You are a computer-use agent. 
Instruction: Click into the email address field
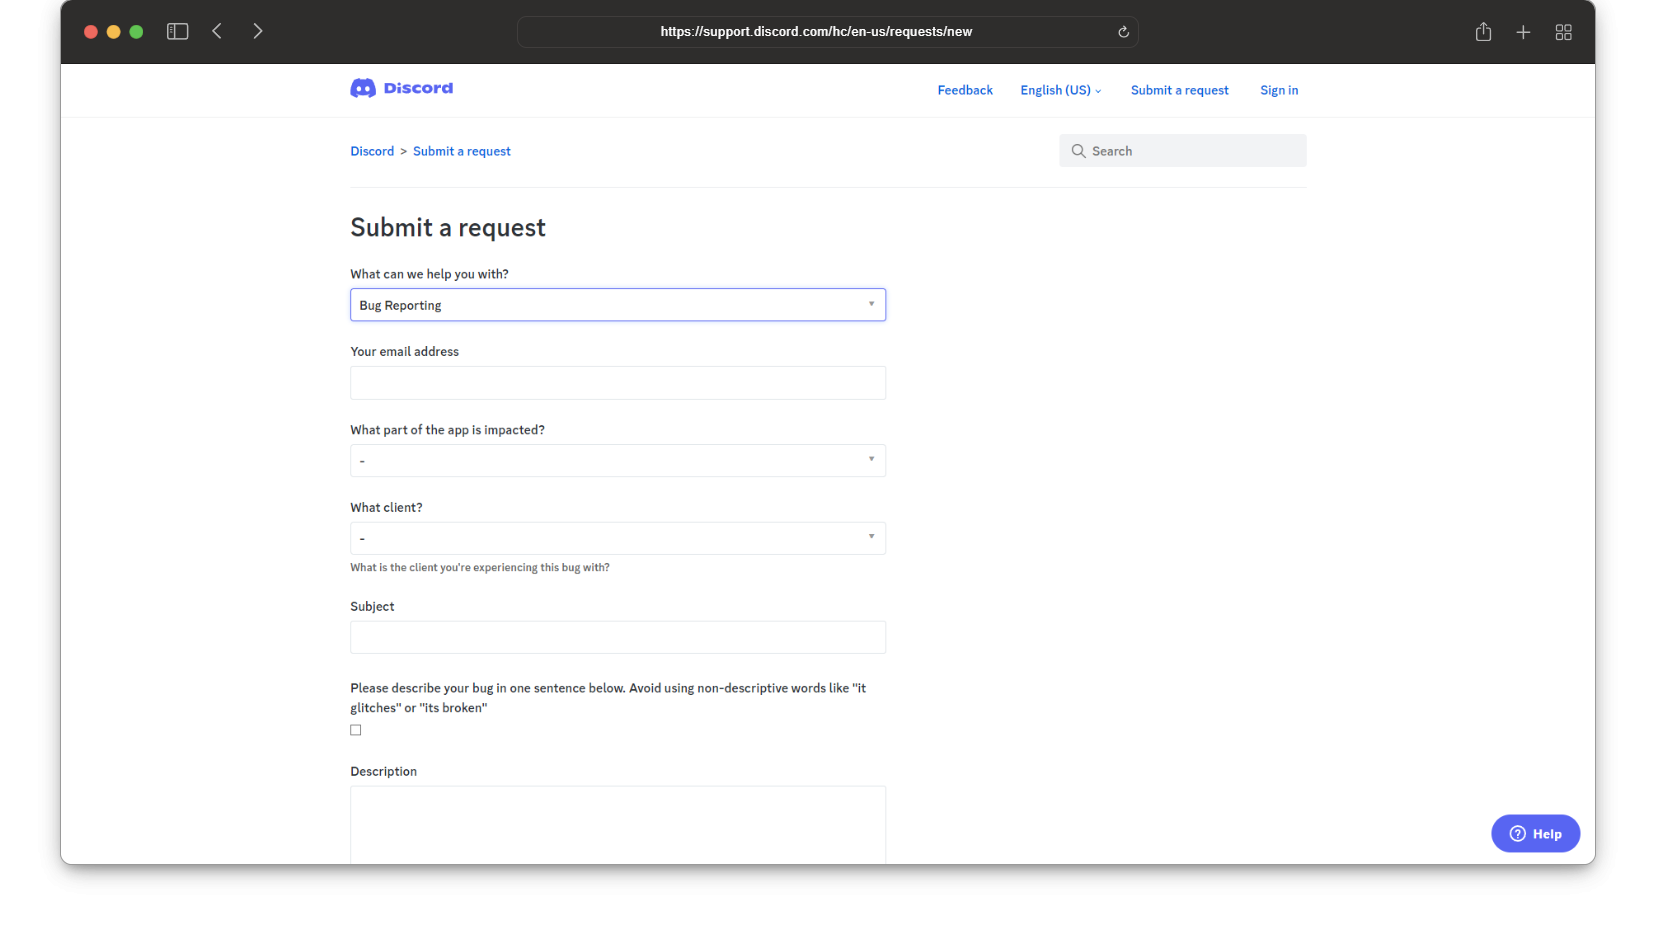617,383
